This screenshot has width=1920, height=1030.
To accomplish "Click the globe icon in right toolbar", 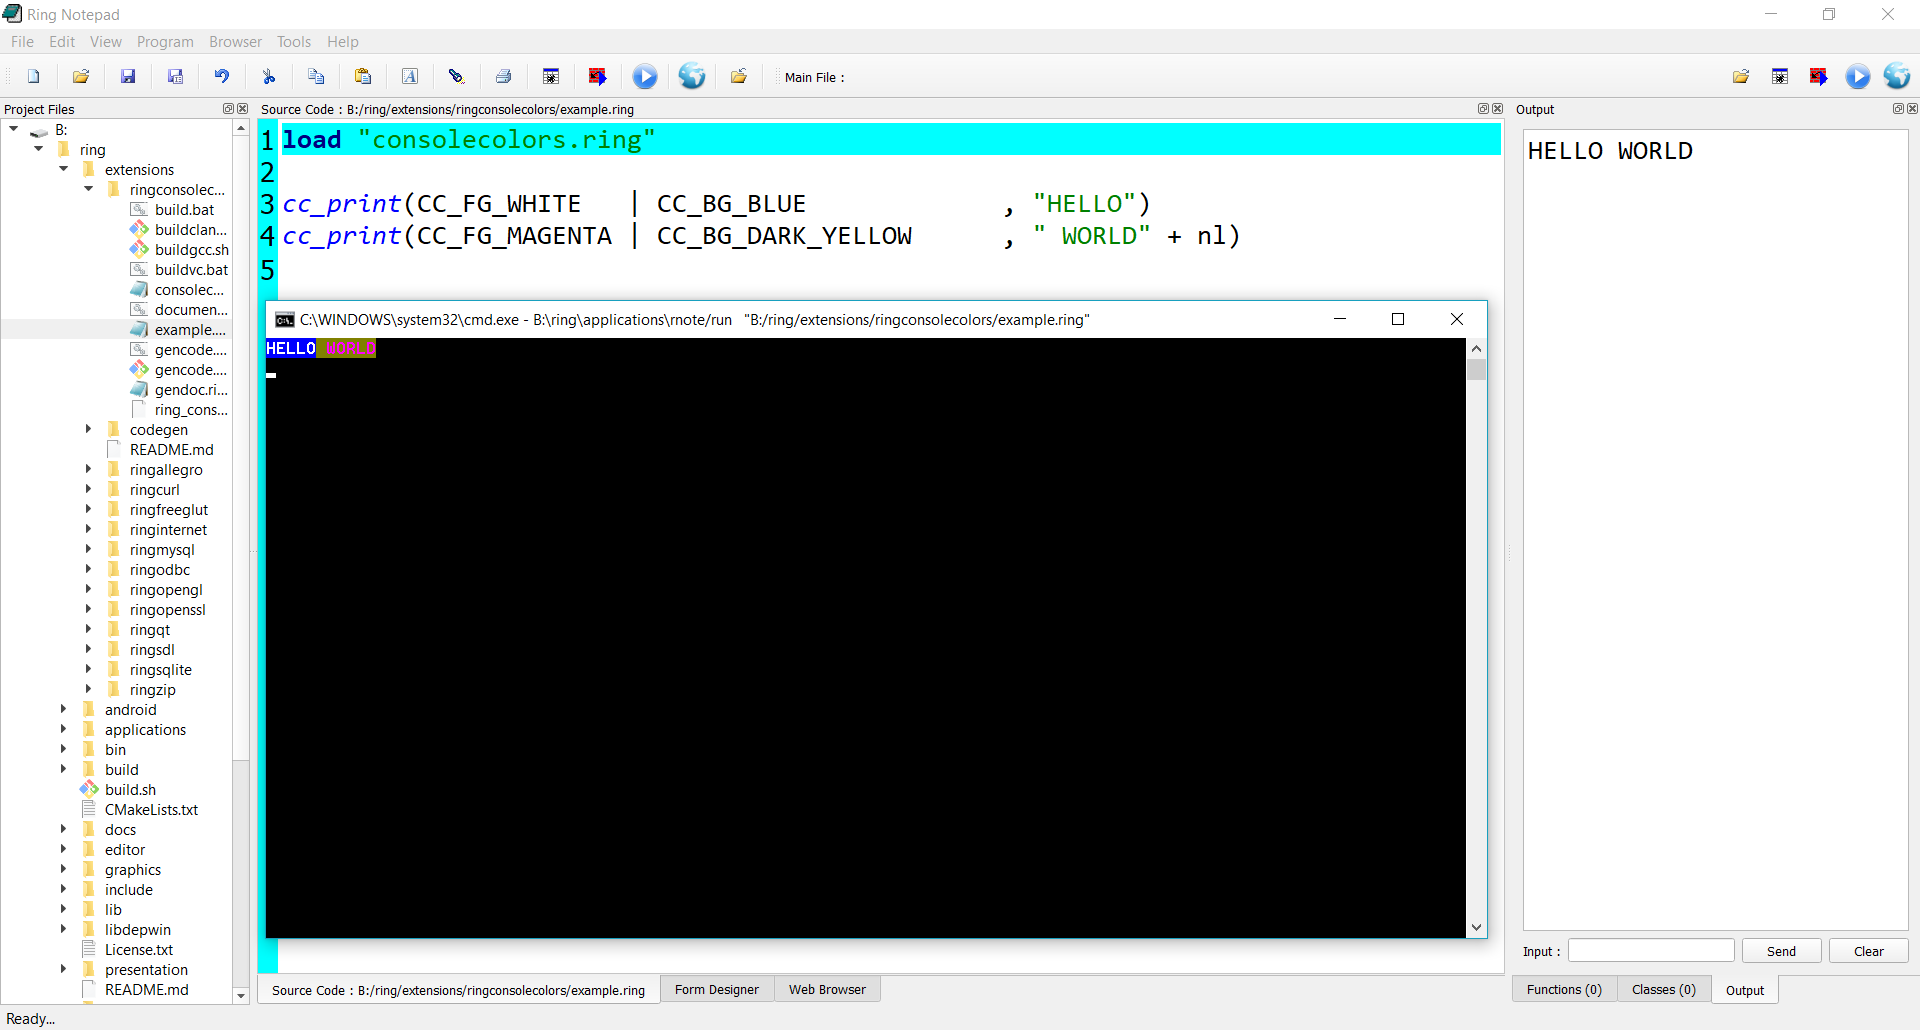I will [1896, 77].
